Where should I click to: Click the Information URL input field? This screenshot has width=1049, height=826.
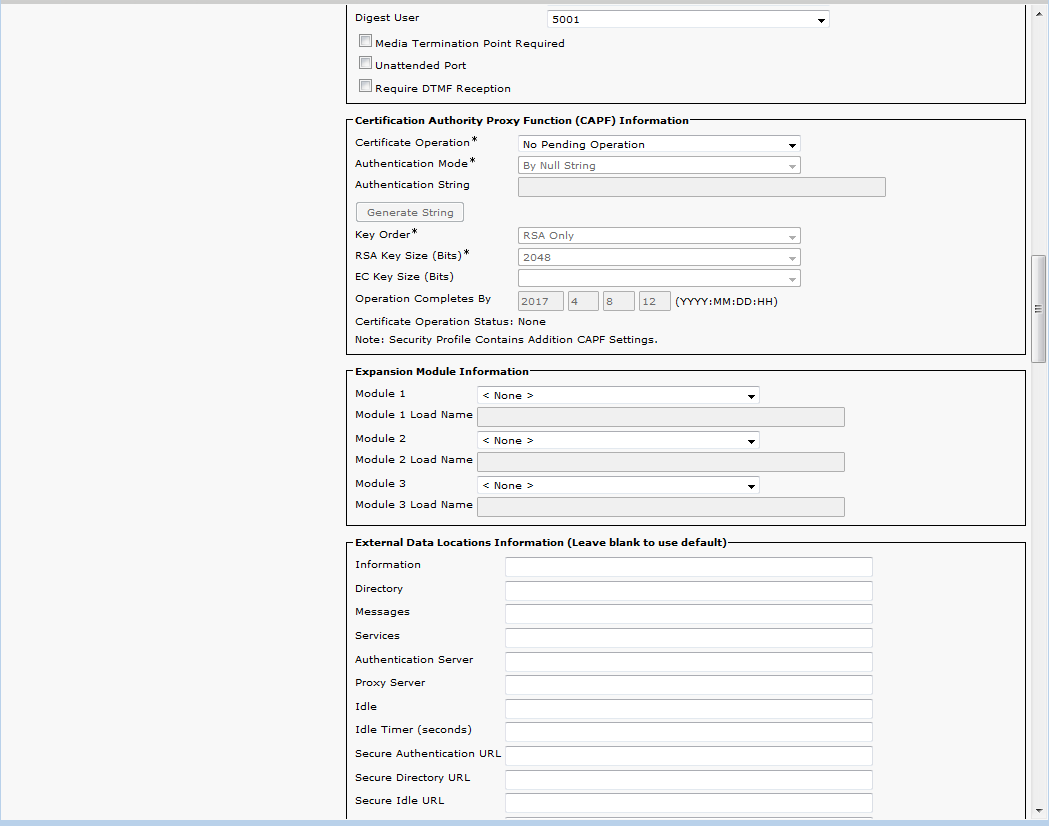(x=688, y=567)
